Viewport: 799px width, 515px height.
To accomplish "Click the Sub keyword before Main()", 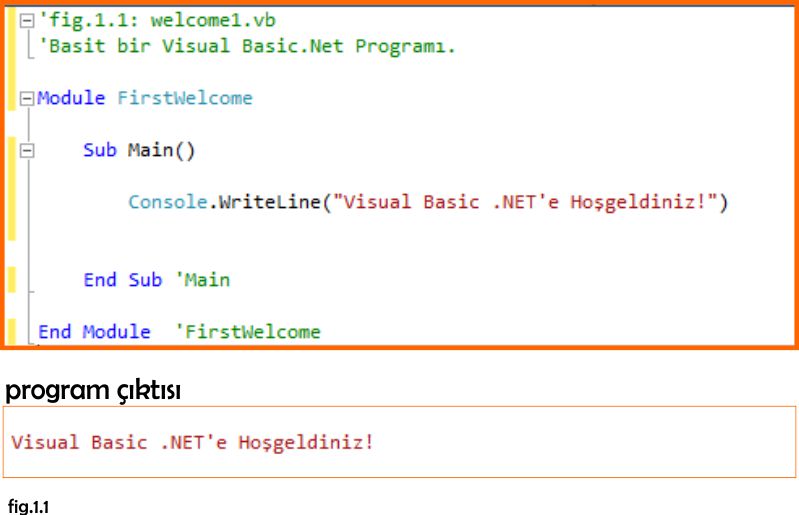I will pos(100,150).
